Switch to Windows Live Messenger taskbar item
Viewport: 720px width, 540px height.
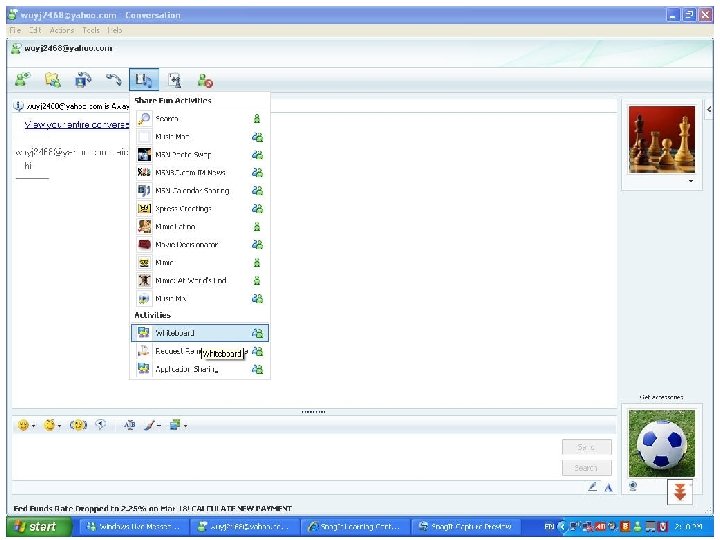[x=134, y=527]
